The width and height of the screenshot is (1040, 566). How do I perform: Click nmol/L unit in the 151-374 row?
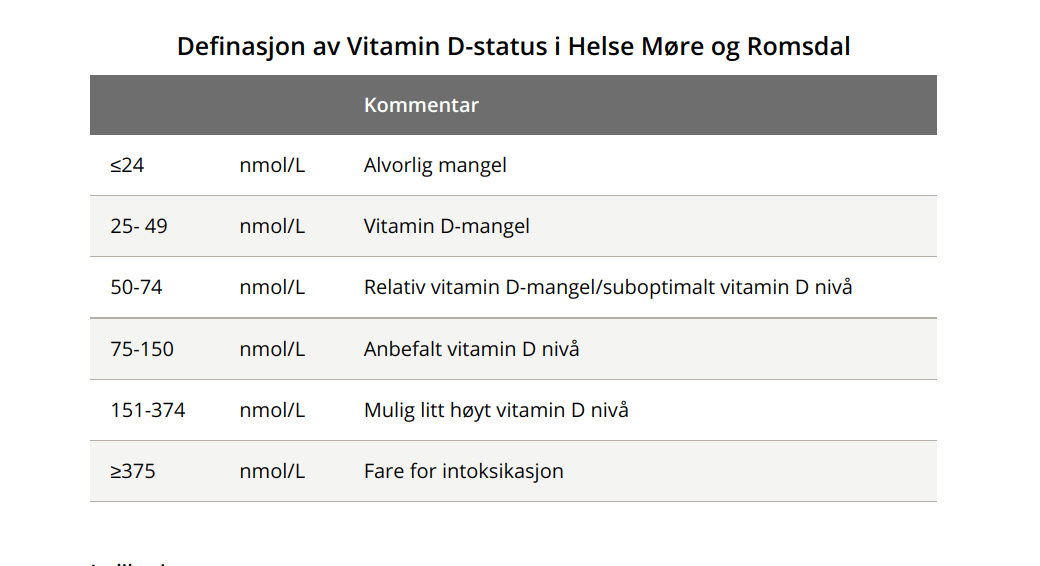(x=272, y=410)
